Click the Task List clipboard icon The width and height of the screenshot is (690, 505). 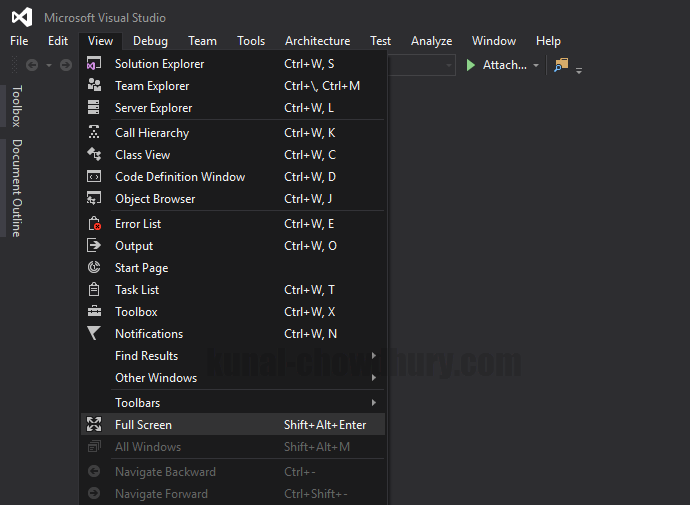click(94, 289)
